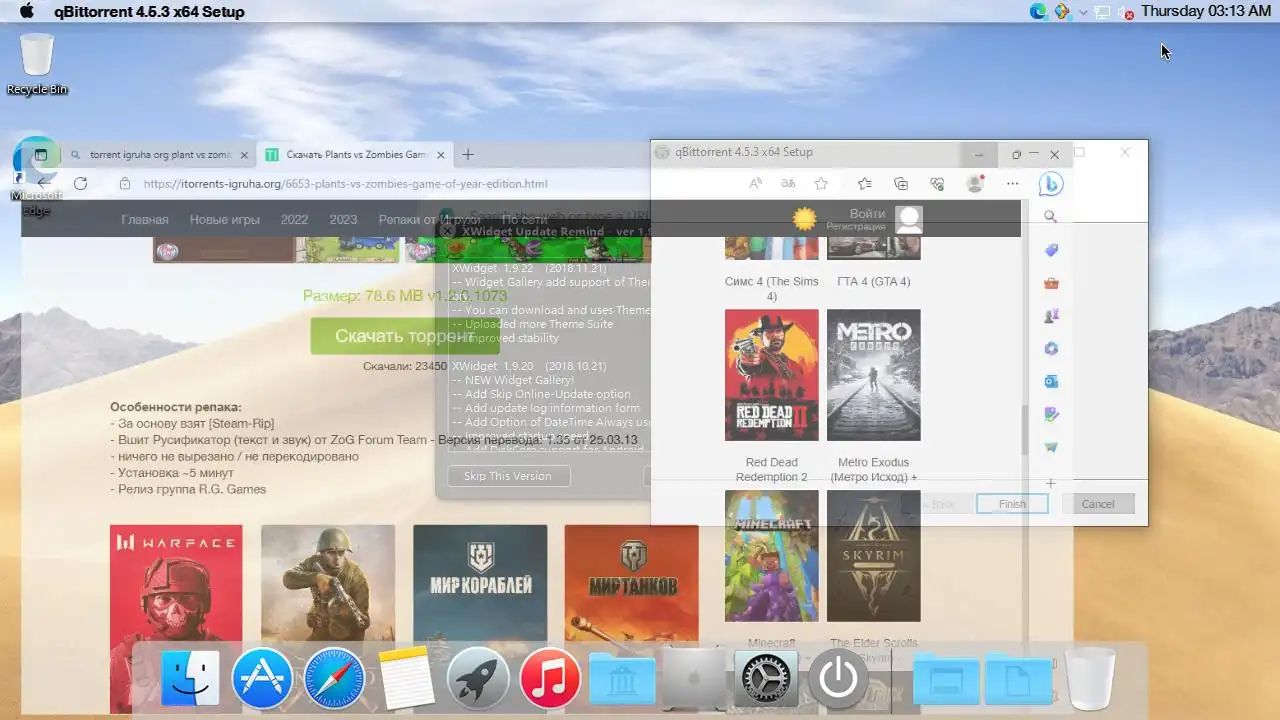1280x720 pixels.
Task: Open Edge profile avatar icon
Action: (975, 184)
